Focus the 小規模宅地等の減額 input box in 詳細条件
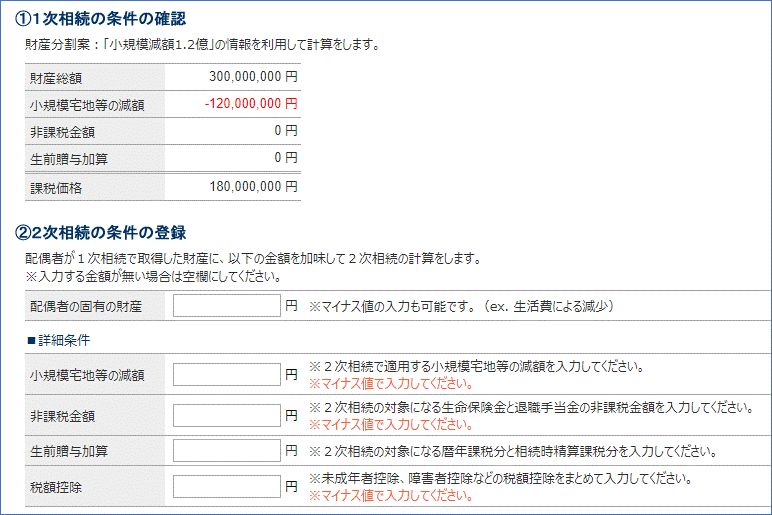The height and width of the screenshot is (515, 772). tap(226, 375)
